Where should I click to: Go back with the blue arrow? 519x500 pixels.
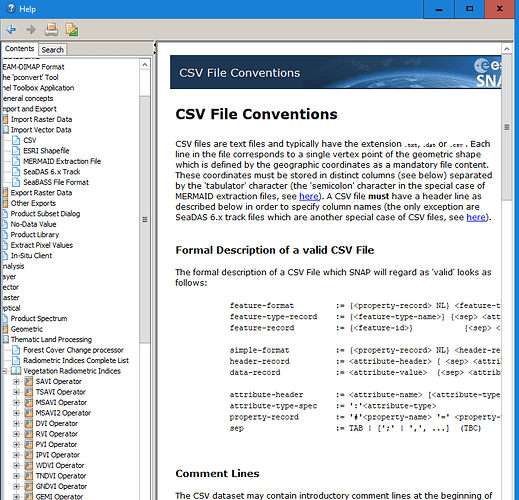11,30
